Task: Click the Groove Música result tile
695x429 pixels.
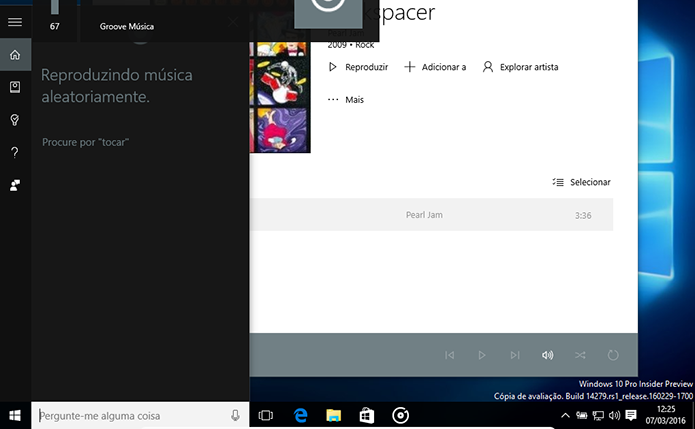Action: [x=127, y=27]
